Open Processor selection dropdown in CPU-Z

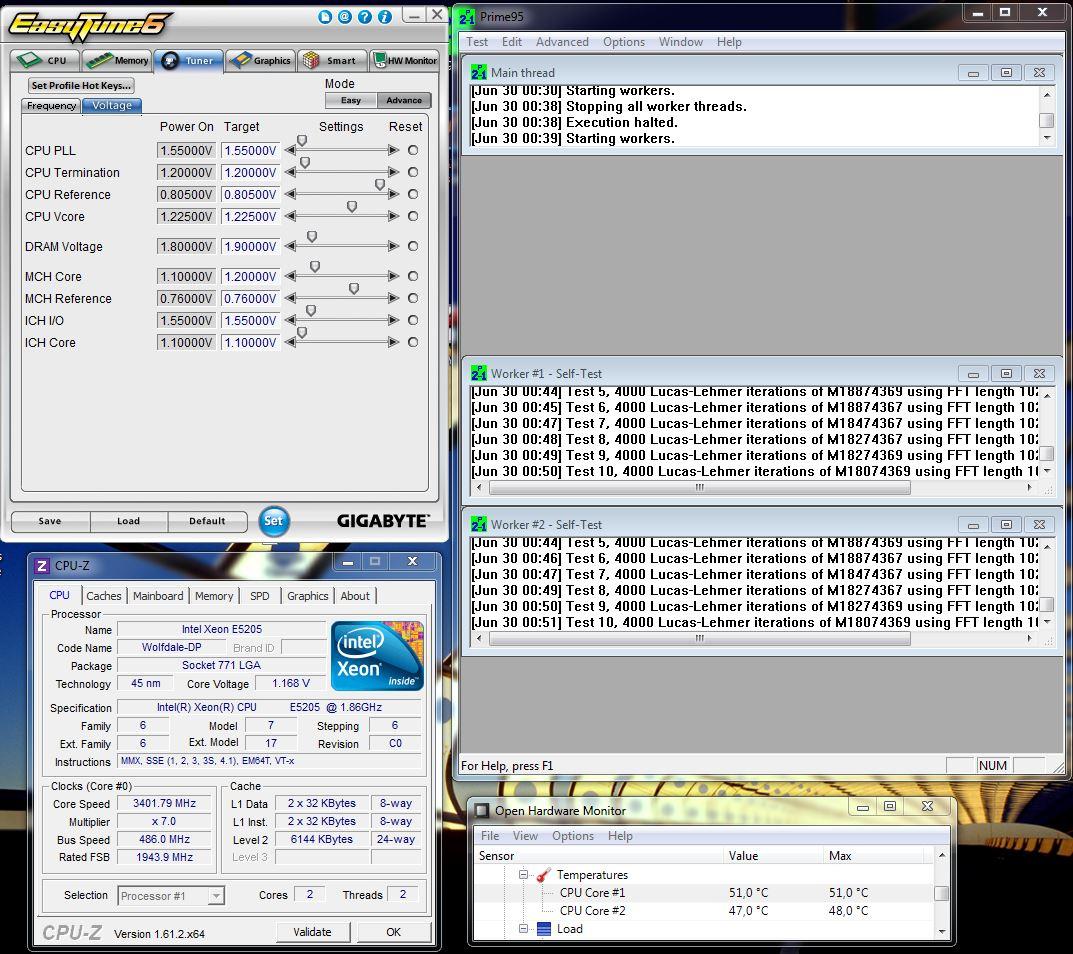point(170,896)
